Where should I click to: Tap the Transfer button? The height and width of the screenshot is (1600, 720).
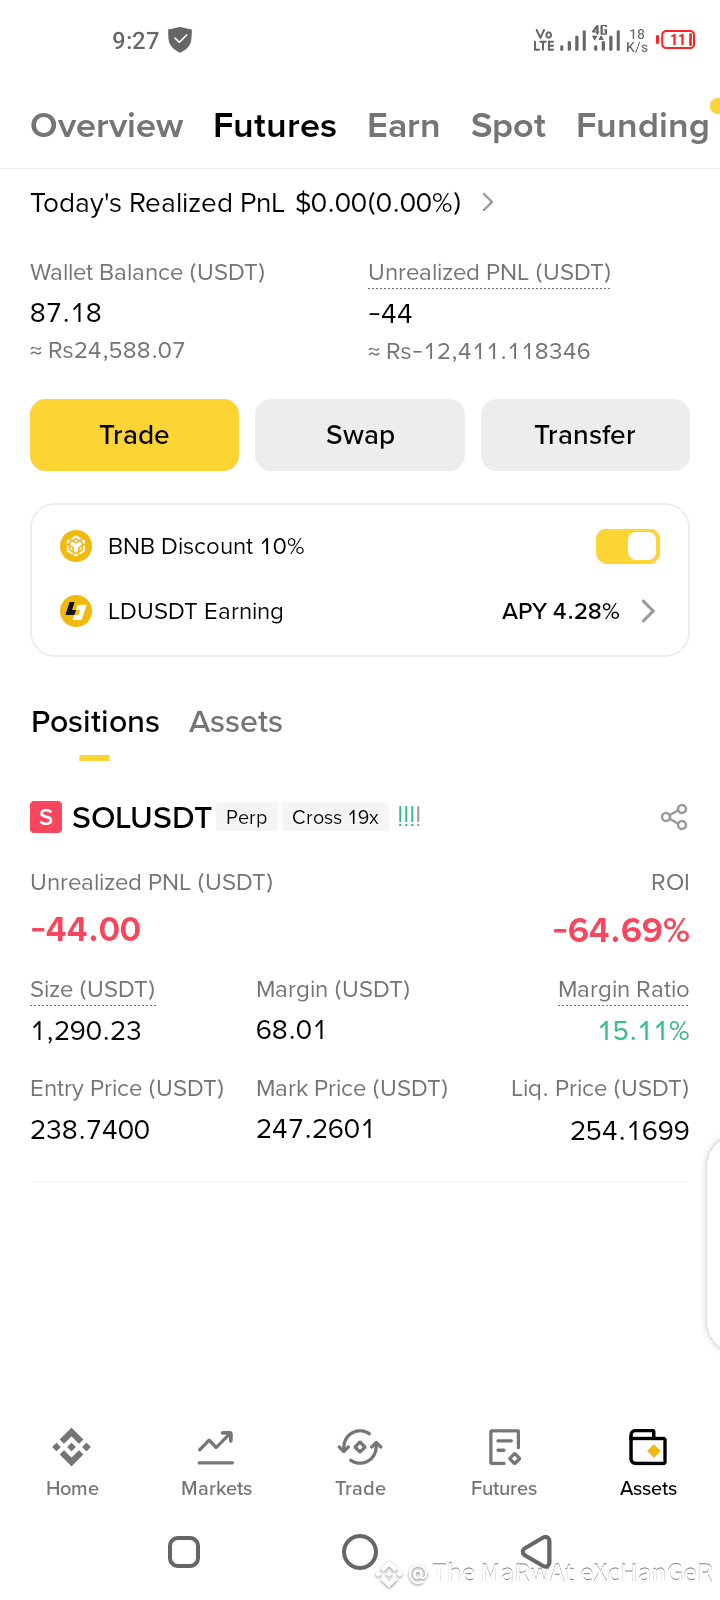[x=585, y=435]
